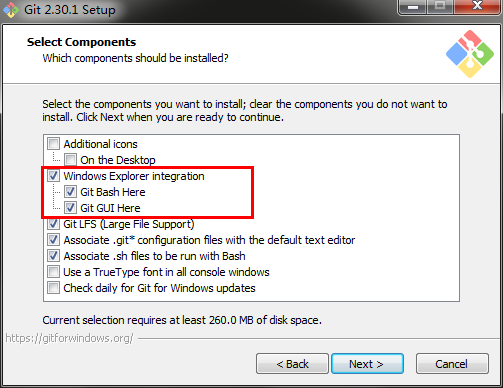Viewport: 503px width, 388px height.
Task: Toggle the Git GUI Here checkbox
Action: point(70,208)
